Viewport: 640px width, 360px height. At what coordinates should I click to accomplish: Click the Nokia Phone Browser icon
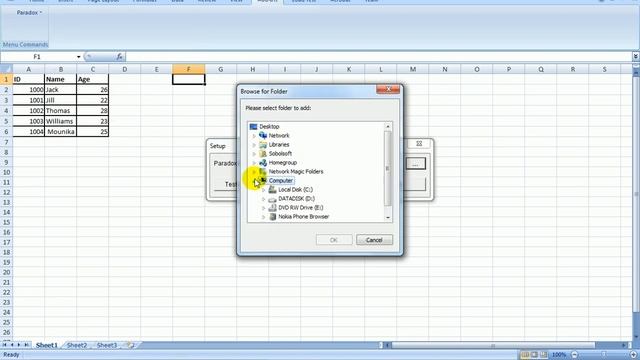coord(272,217)
